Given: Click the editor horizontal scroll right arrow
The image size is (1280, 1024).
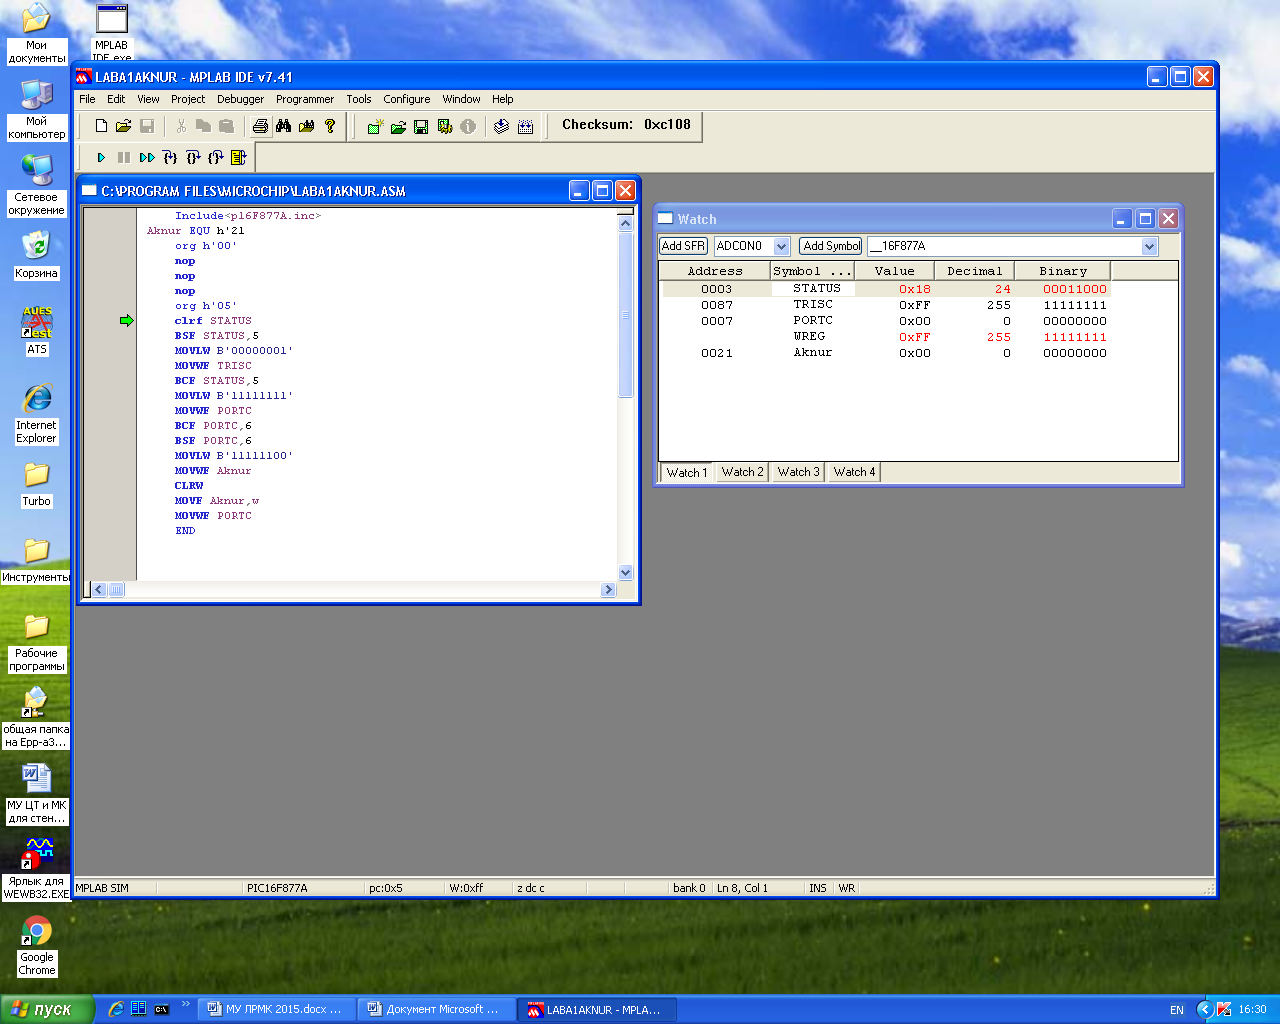Looking at the screenshot, I should tap(608, 590).
